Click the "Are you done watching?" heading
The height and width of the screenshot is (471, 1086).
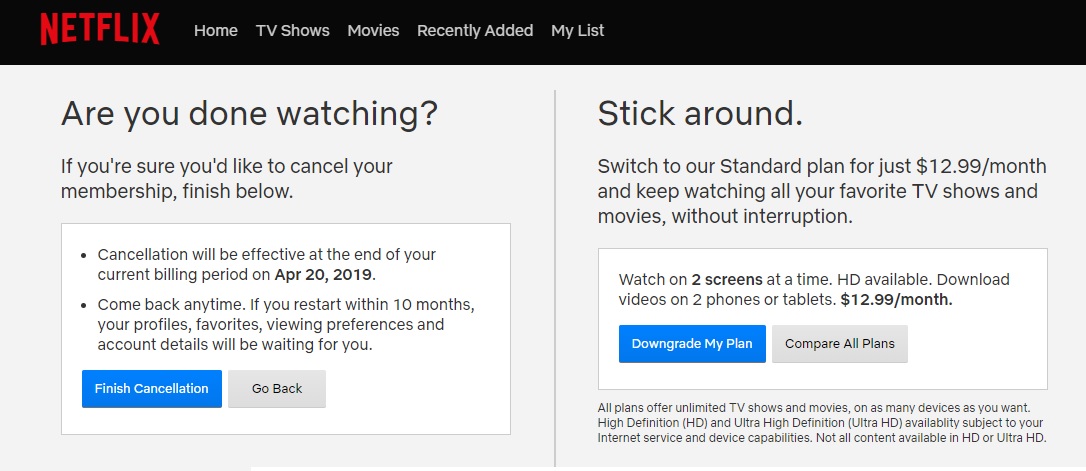(x=249, y=114)
